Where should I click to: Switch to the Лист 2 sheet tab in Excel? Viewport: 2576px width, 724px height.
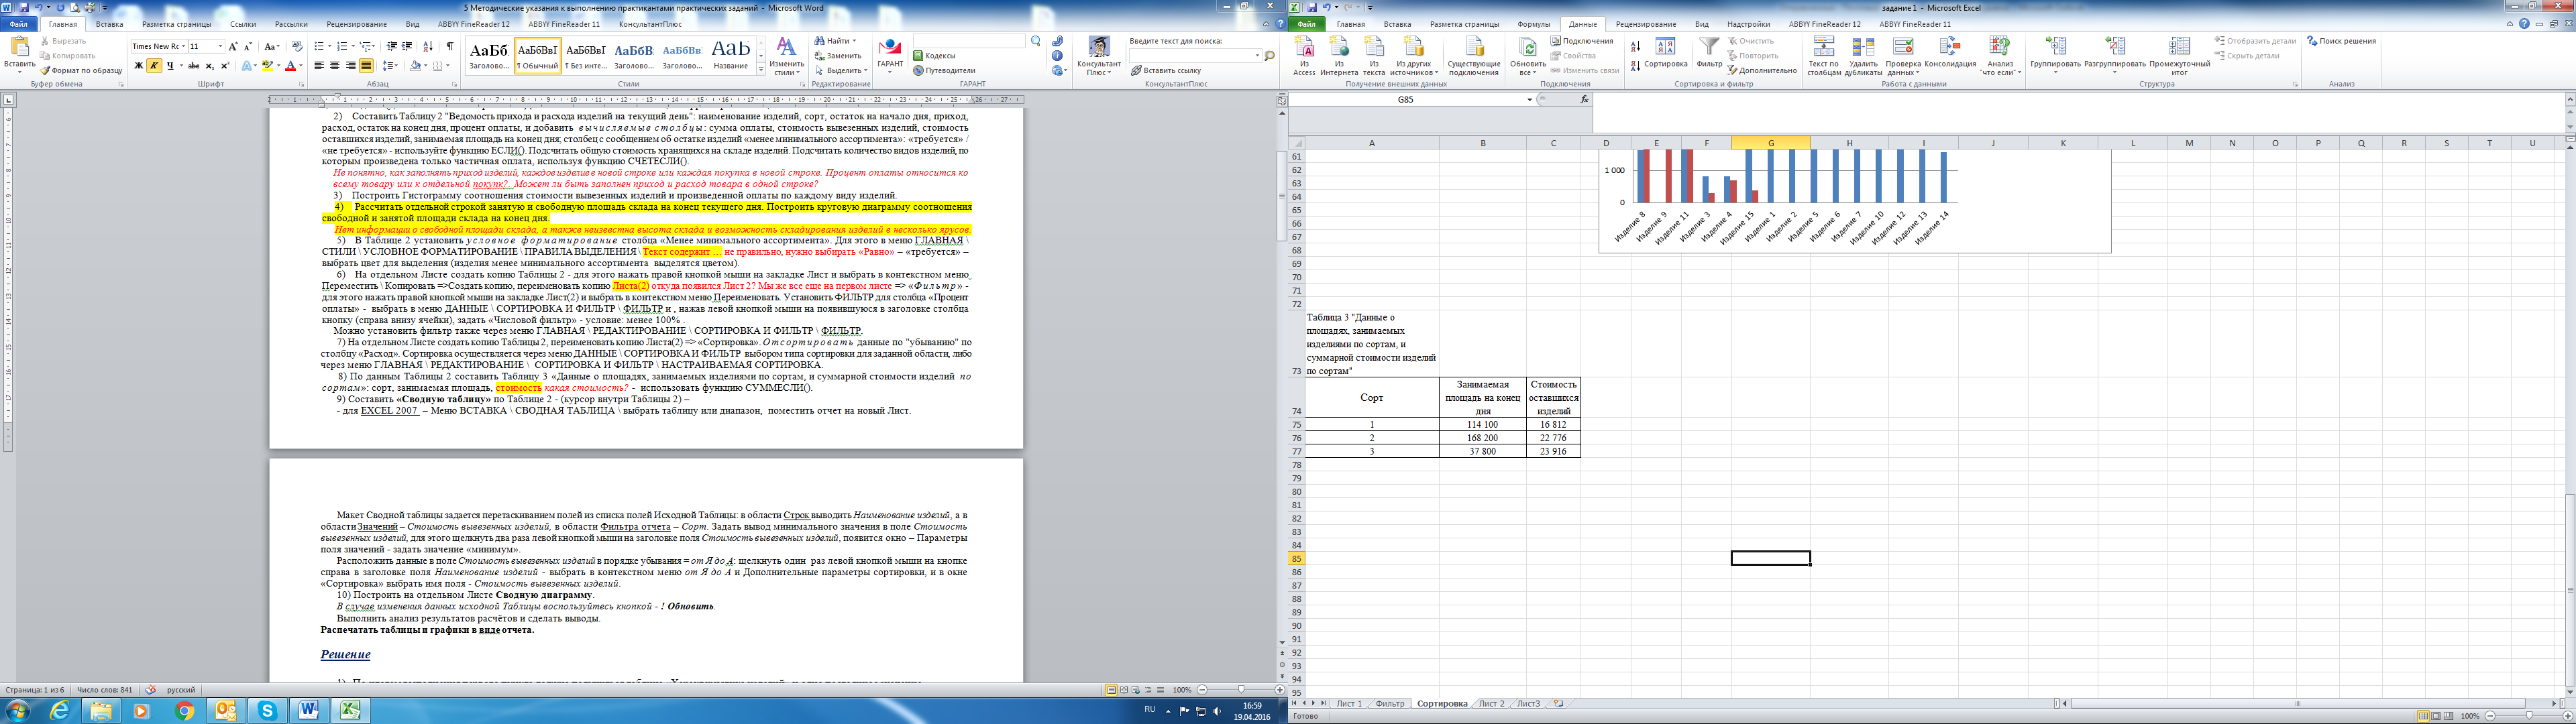pyautogui.click(x=1491, y=704)
